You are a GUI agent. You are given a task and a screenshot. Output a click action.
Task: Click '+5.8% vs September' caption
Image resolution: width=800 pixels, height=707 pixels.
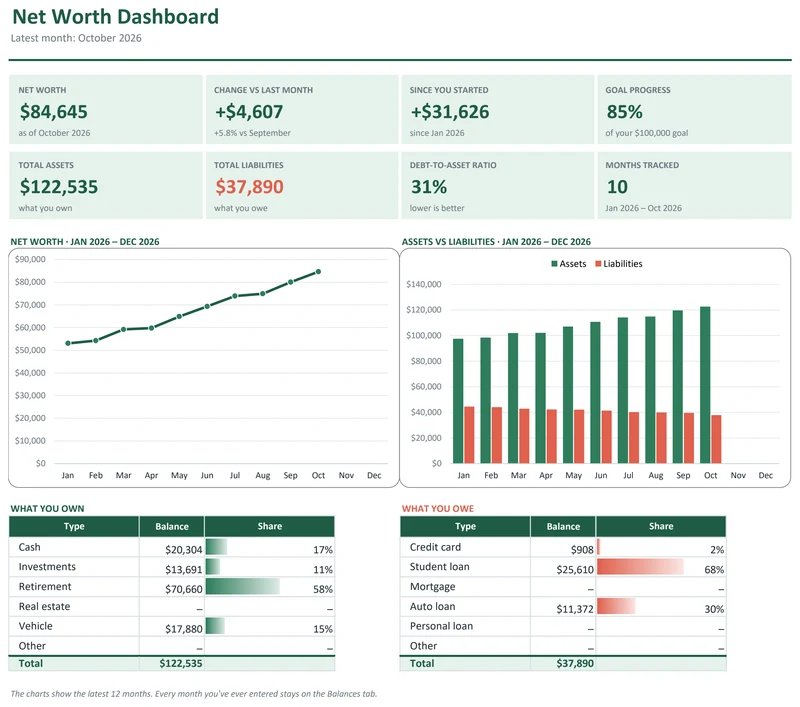(x=252, y=133)
